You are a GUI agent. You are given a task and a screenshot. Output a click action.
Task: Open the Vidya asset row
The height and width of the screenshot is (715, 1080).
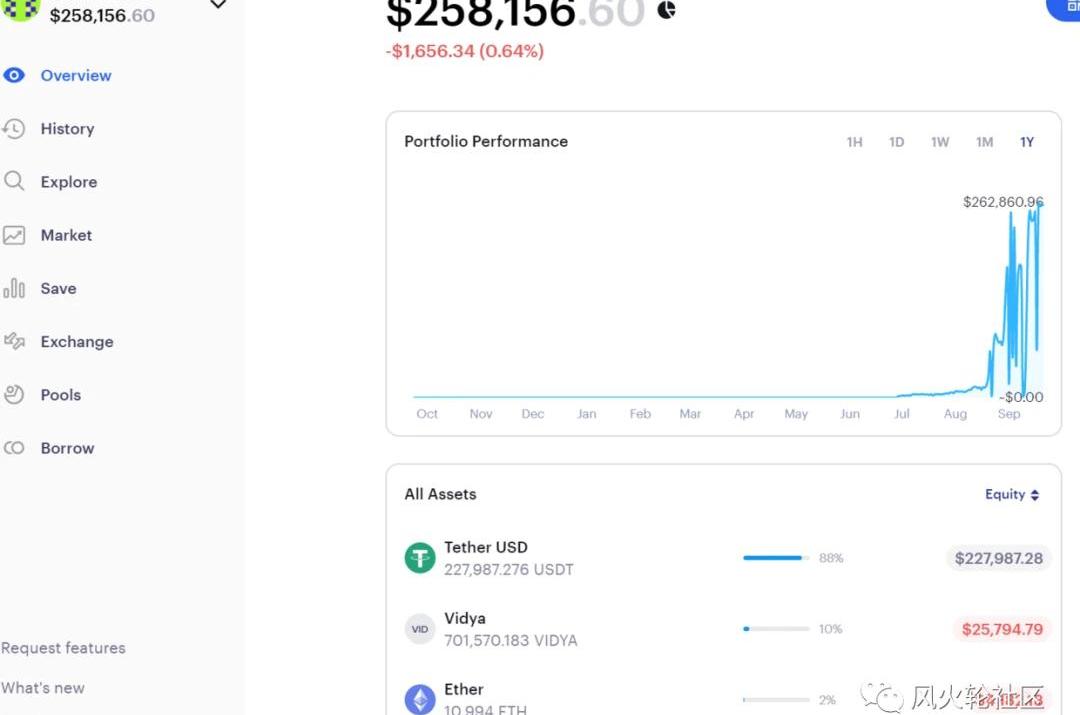click(x=510, y=629)
